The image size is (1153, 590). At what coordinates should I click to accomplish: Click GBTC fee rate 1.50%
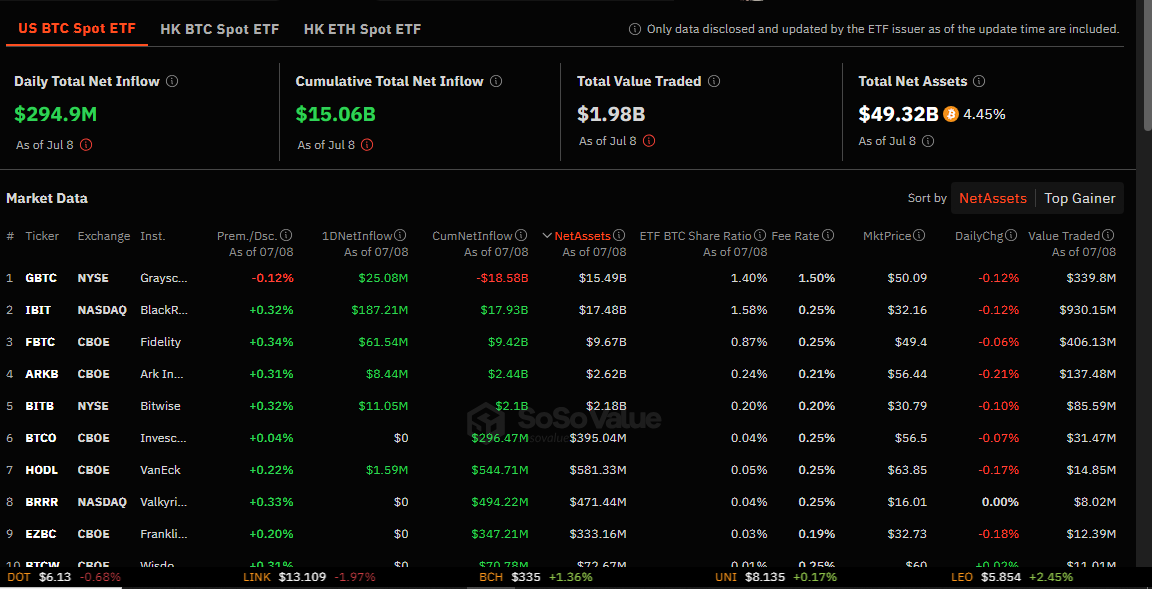coord(816,278)
